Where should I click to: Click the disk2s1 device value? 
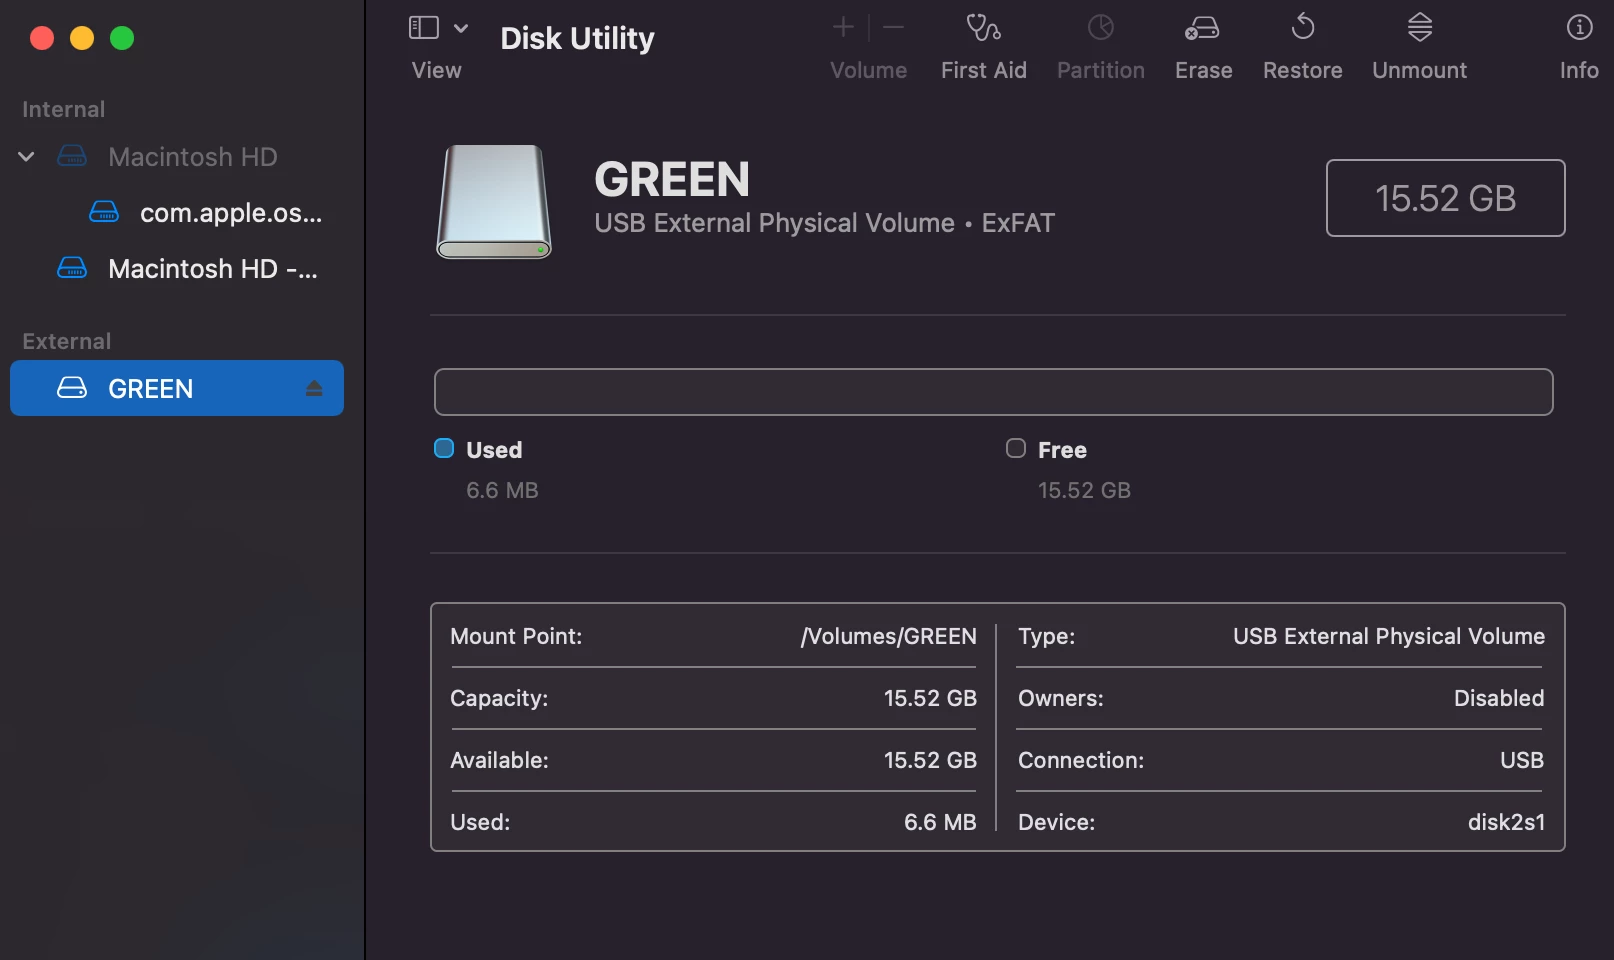[x=1506, y=822]
